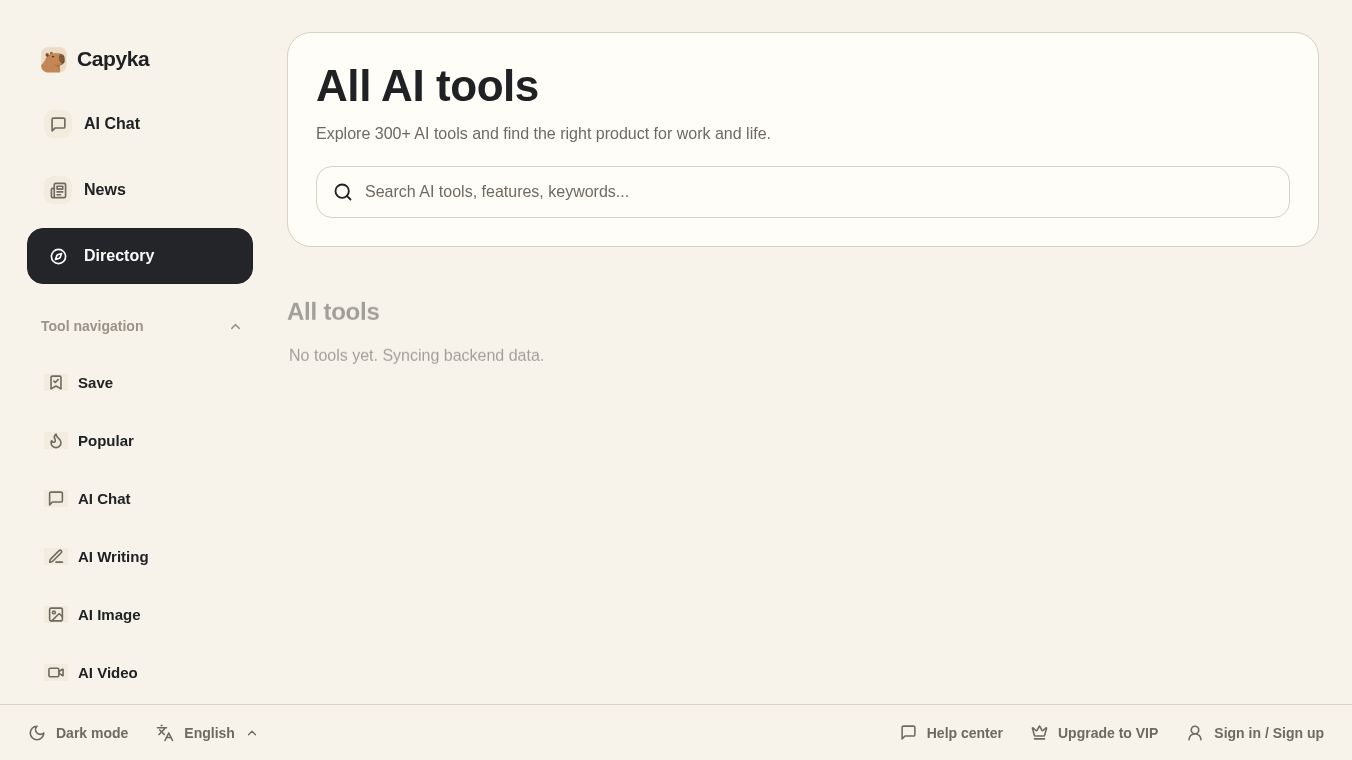Click Upgrade to VIP

pos(1094,733)
